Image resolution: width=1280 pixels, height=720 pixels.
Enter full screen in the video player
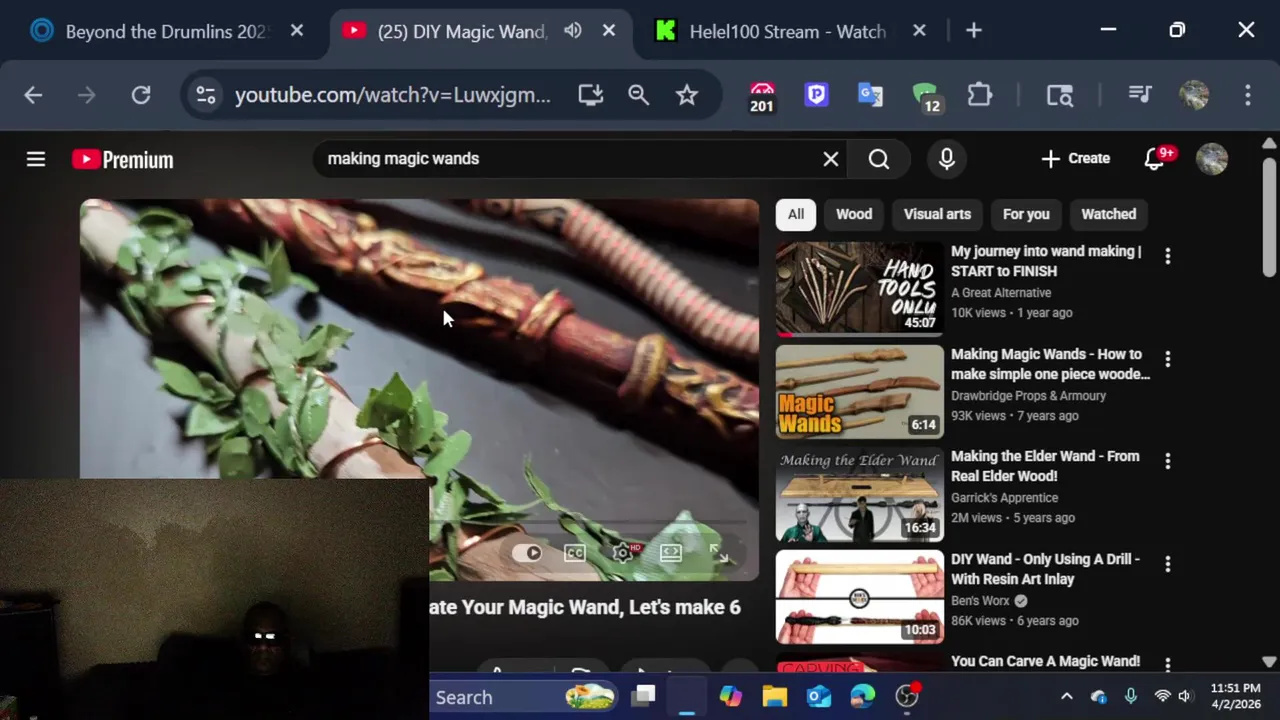point(718,552)
